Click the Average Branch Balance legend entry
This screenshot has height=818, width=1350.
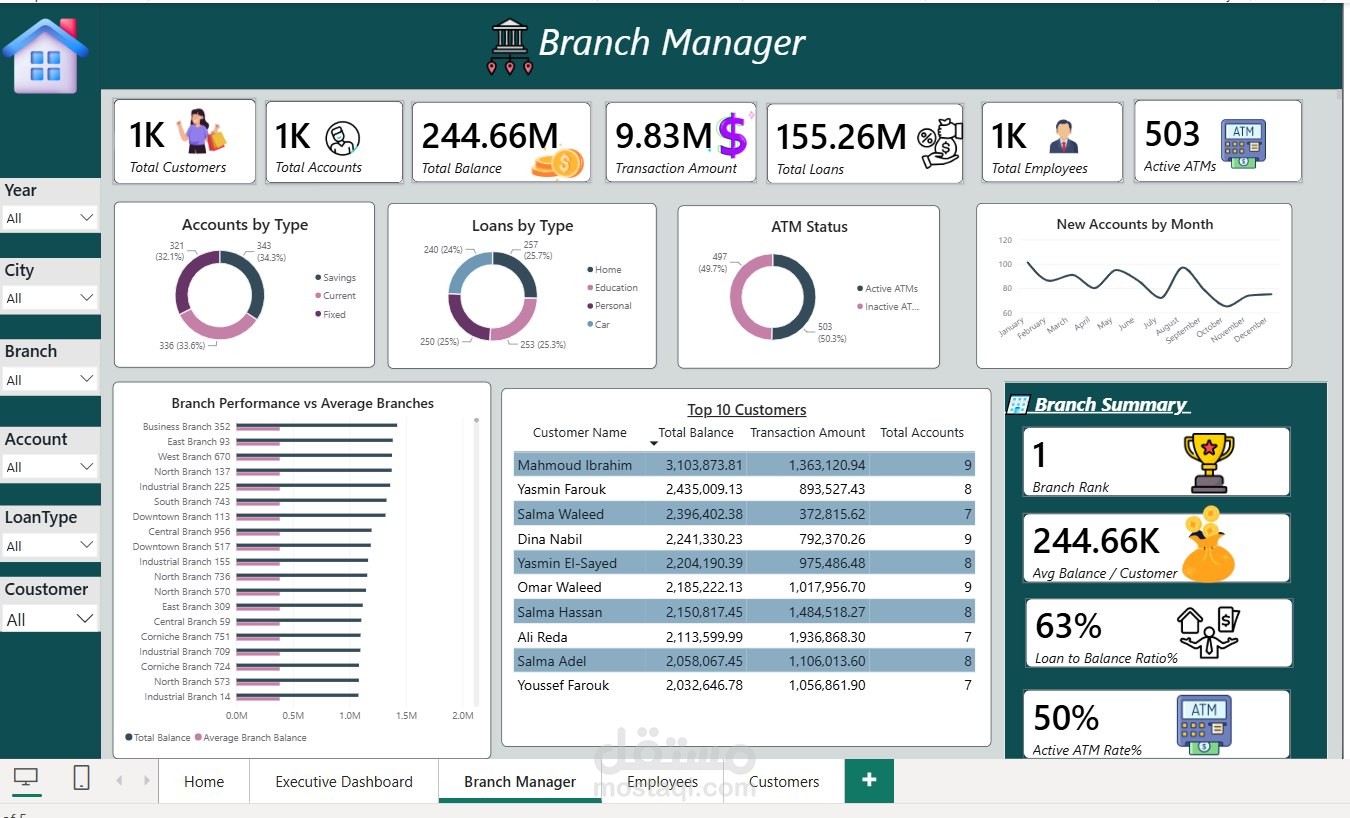pos(250,738)
